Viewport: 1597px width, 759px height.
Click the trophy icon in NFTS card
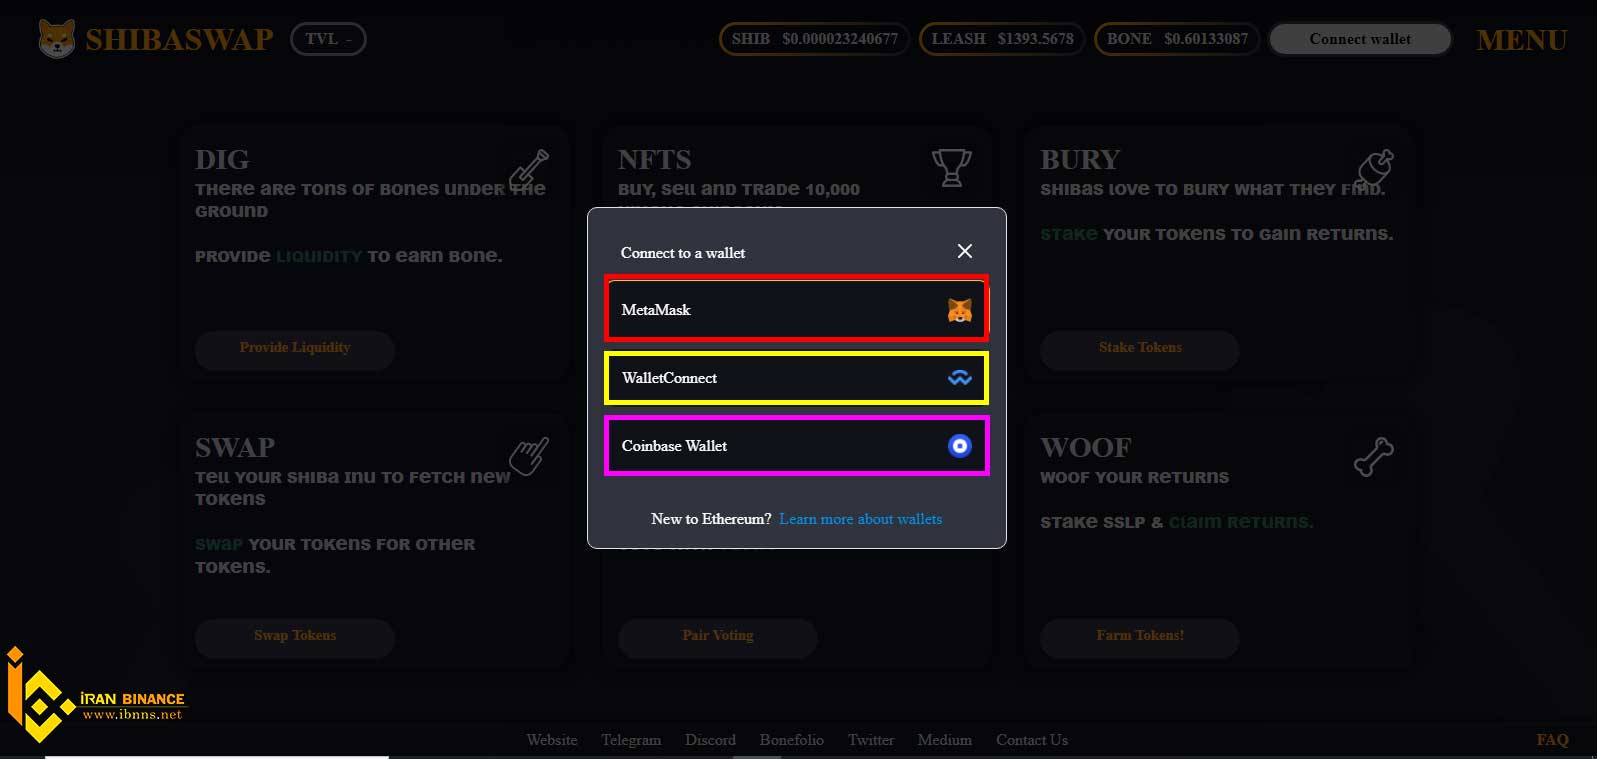tap(951, 168)
